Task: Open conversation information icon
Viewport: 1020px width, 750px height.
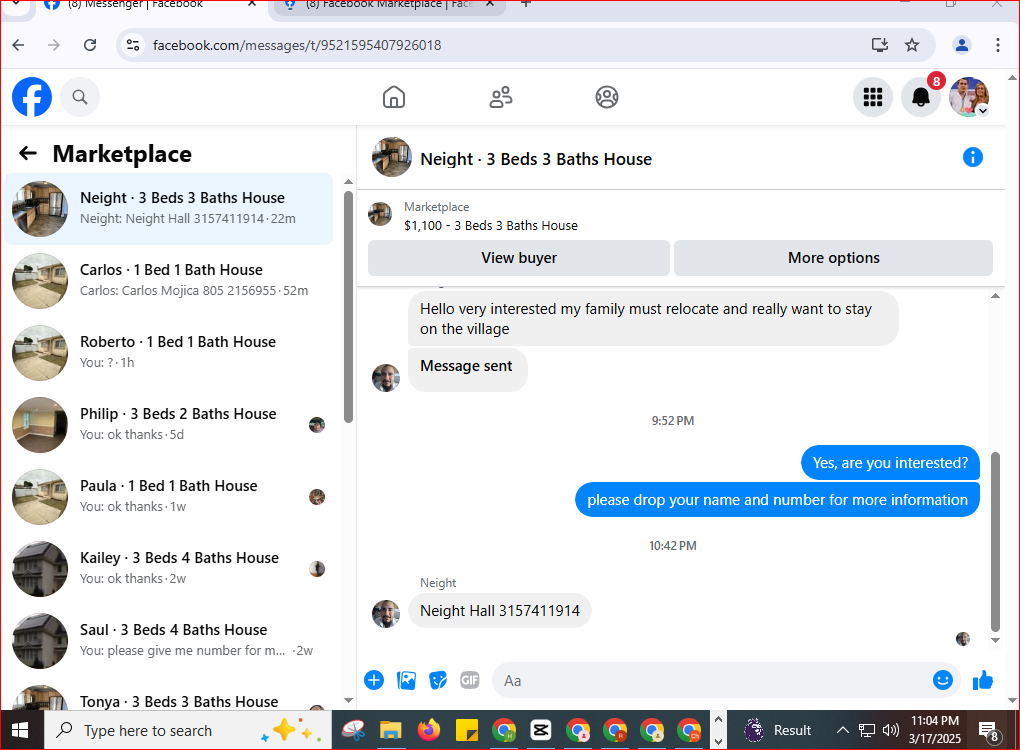Action: (x=973, y=157)
